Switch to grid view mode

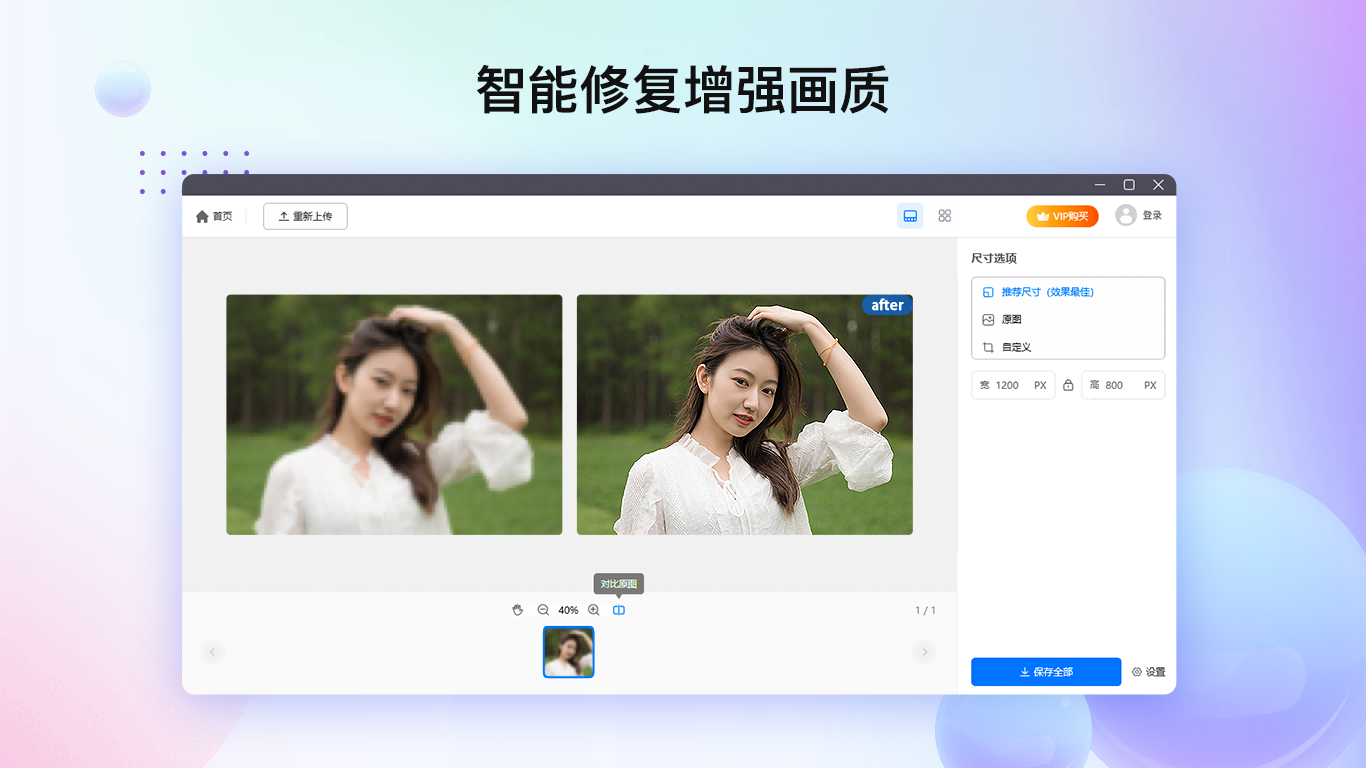(945, 216)
